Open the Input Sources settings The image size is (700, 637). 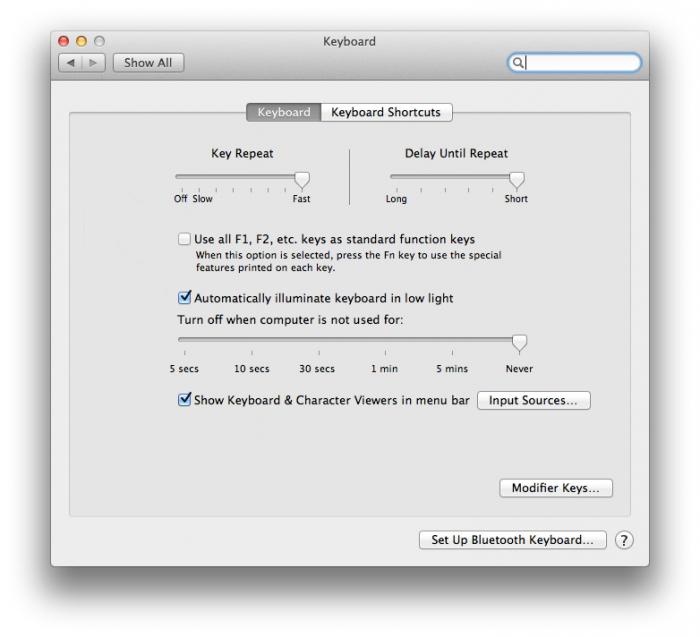tap(534, 400)
